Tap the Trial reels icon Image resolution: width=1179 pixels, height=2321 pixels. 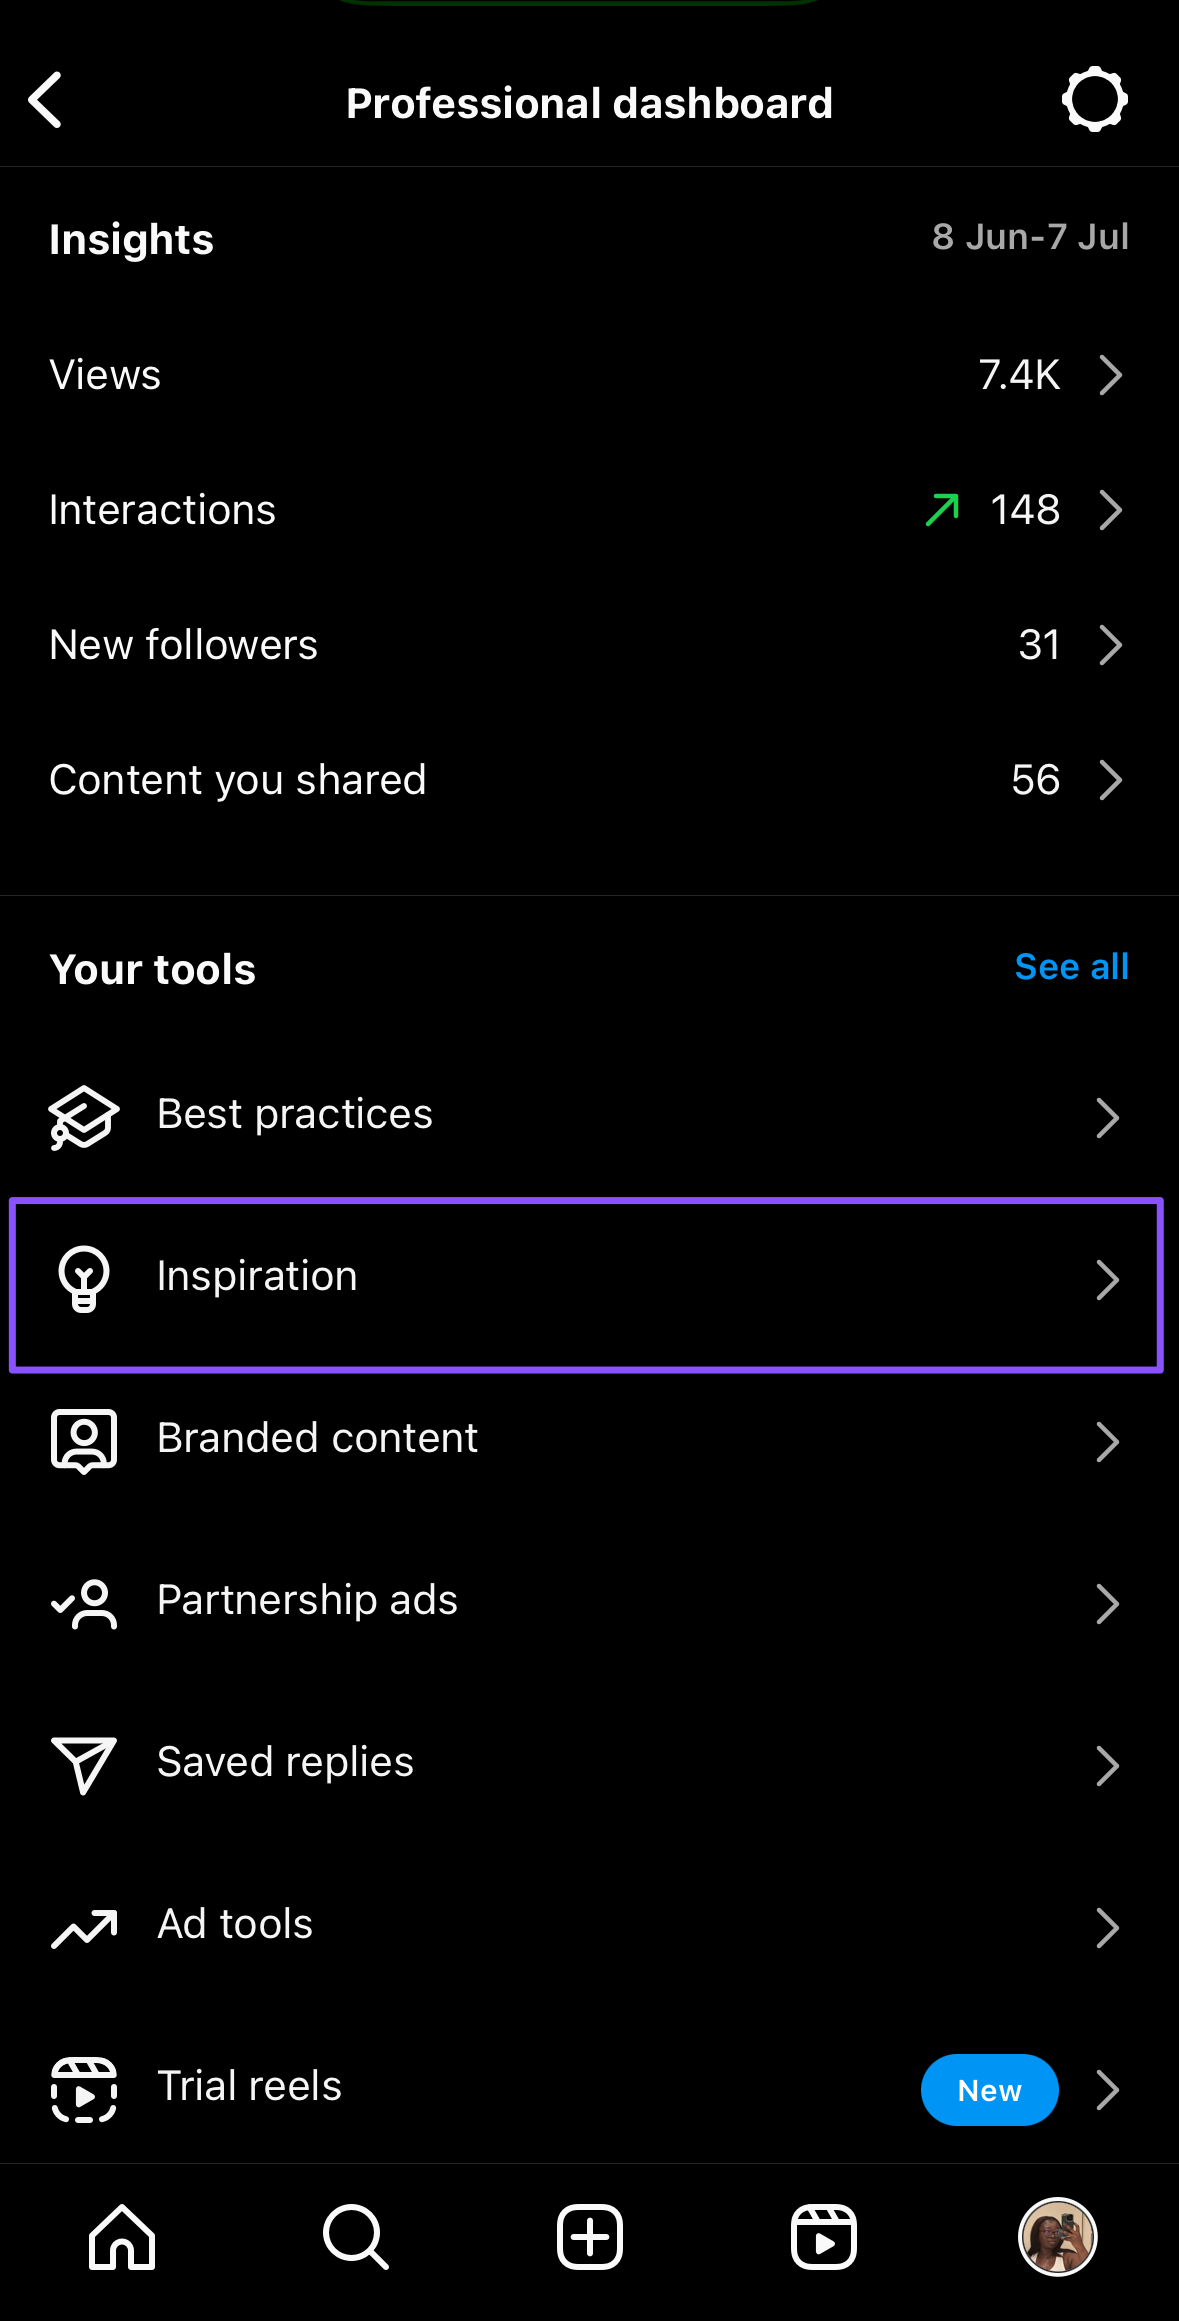(84, 2089)
